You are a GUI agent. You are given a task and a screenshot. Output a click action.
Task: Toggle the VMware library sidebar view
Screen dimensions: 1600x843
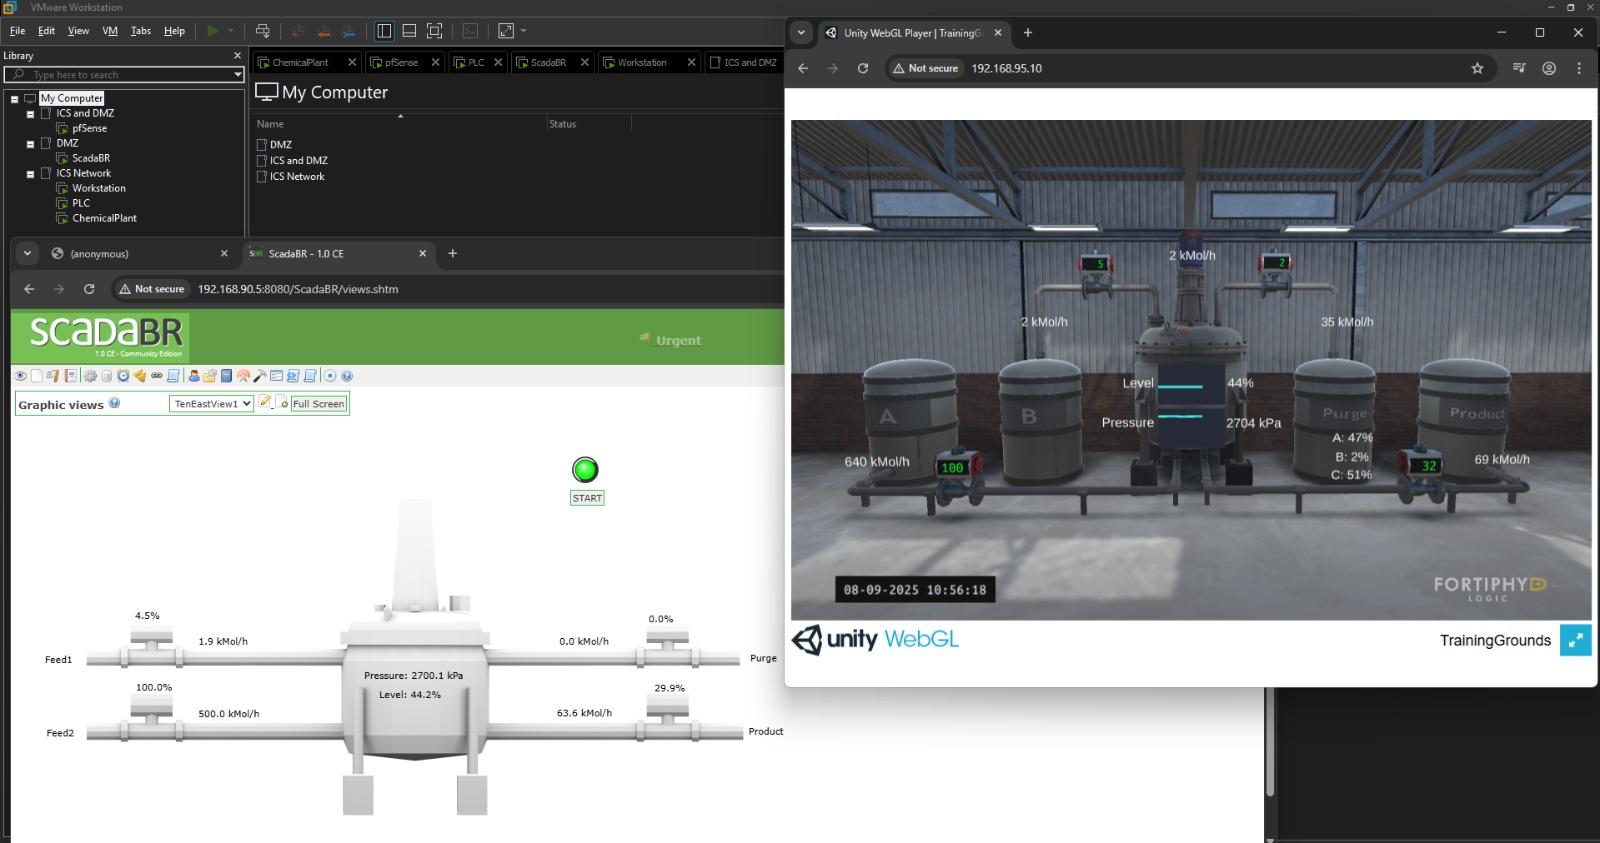click(x=384, y=31)
